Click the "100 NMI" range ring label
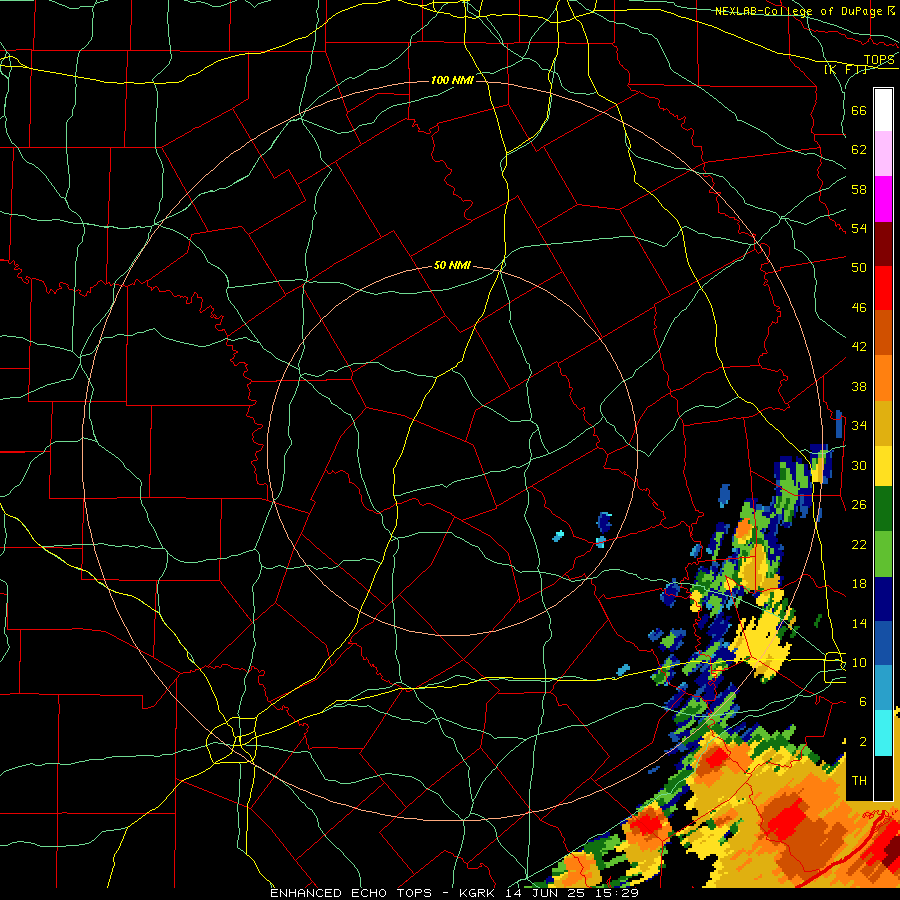900x900 pixels. pyautogui.click(x=452, y=80)
